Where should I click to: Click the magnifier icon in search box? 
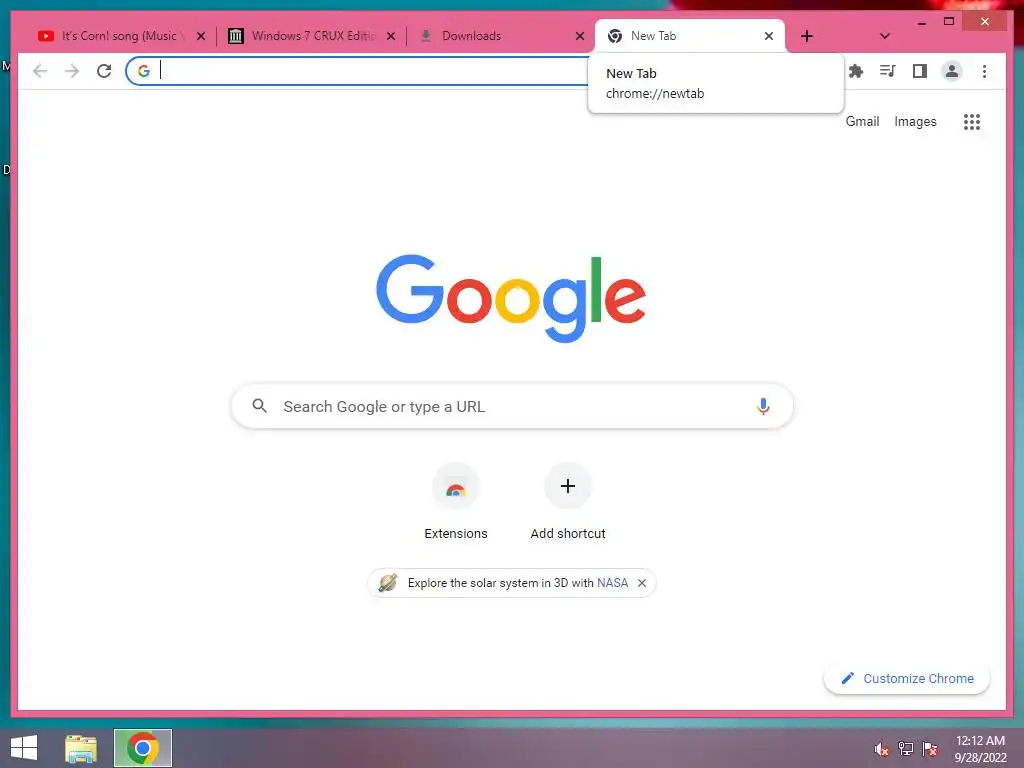tap(259, 406)
